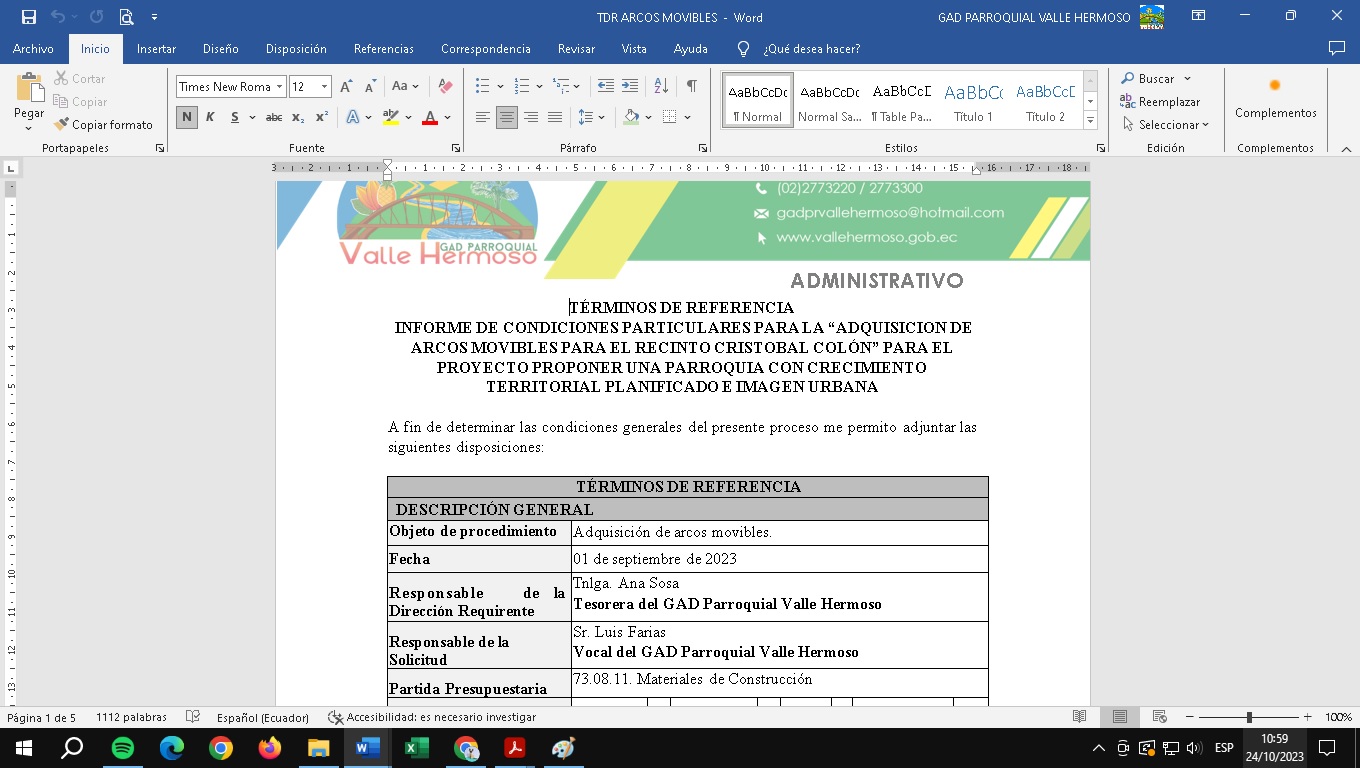
Task: Increase font size with grow icon
Action: (x=346, y=87)
